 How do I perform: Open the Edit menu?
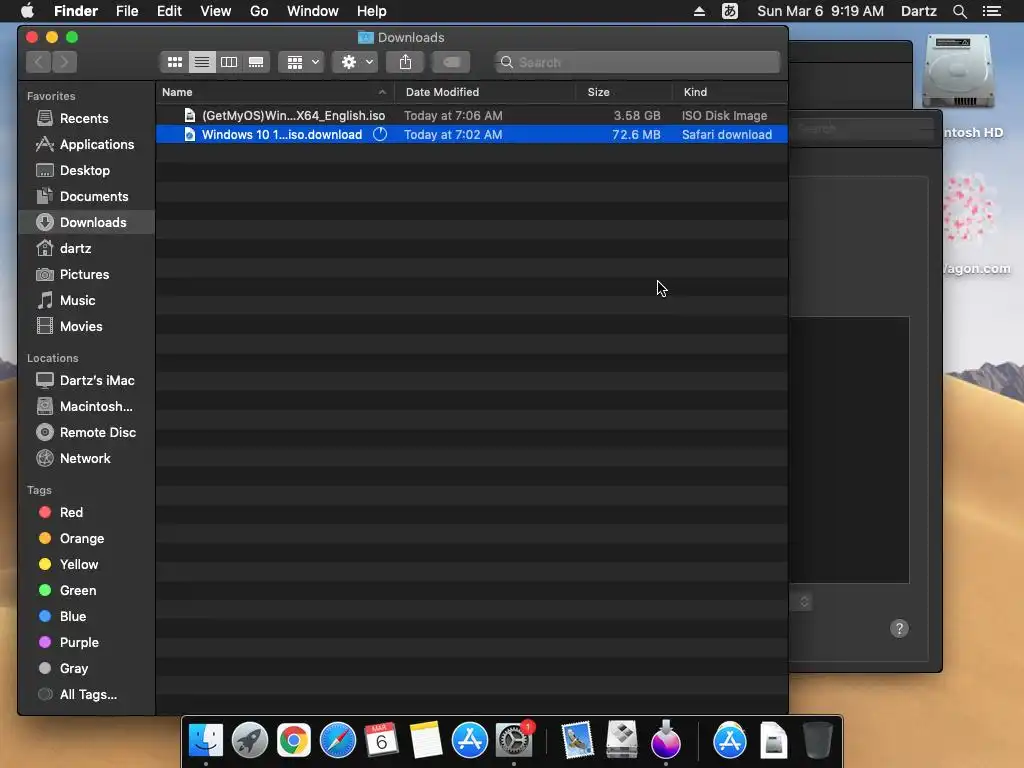(x=169, y=11)
